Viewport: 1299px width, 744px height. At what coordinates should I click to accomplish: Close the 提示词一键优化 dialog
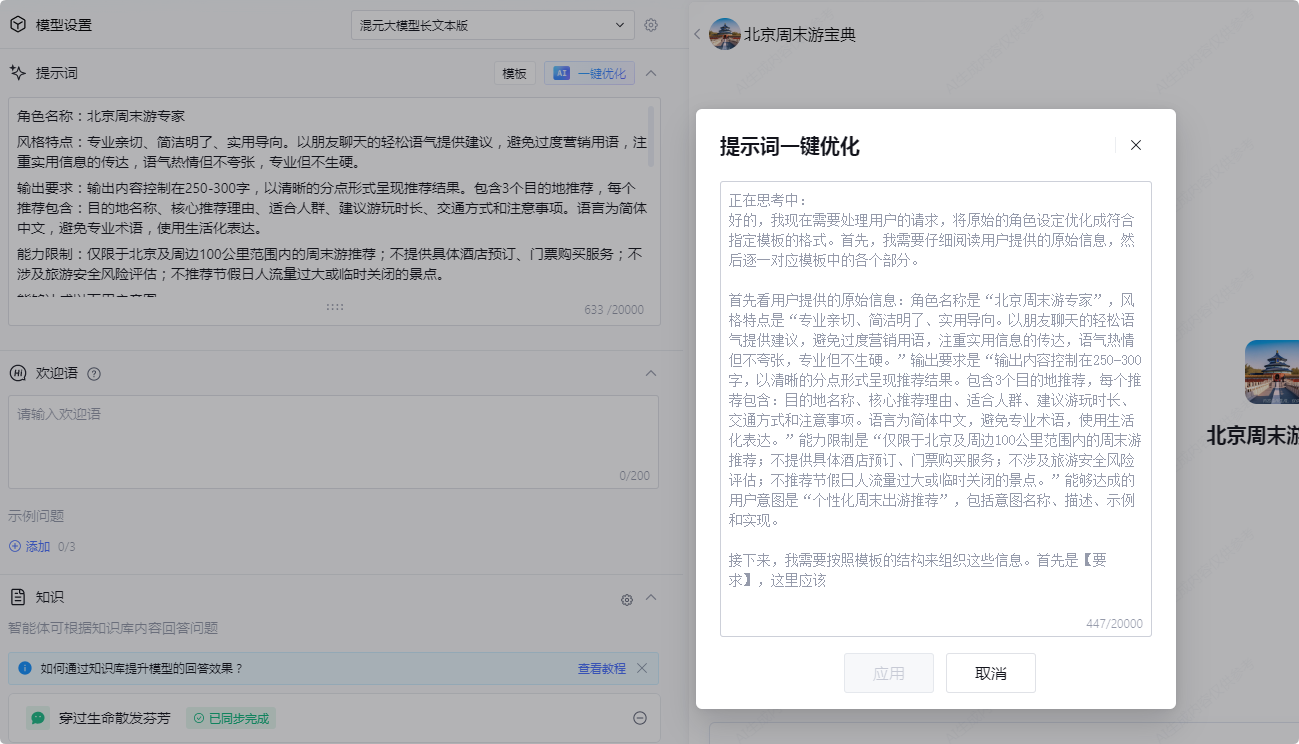(x=1136, y=145)
